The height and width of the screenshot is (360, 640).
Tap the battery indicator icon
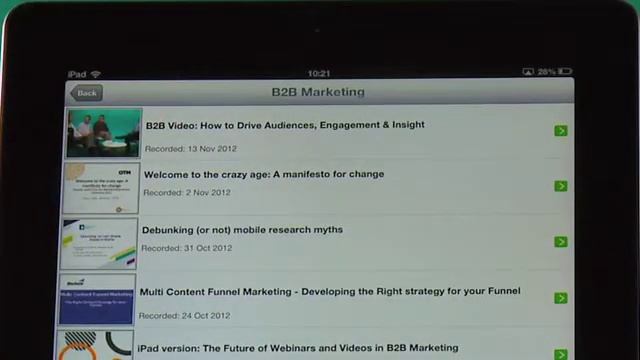(x=565, y=71)
